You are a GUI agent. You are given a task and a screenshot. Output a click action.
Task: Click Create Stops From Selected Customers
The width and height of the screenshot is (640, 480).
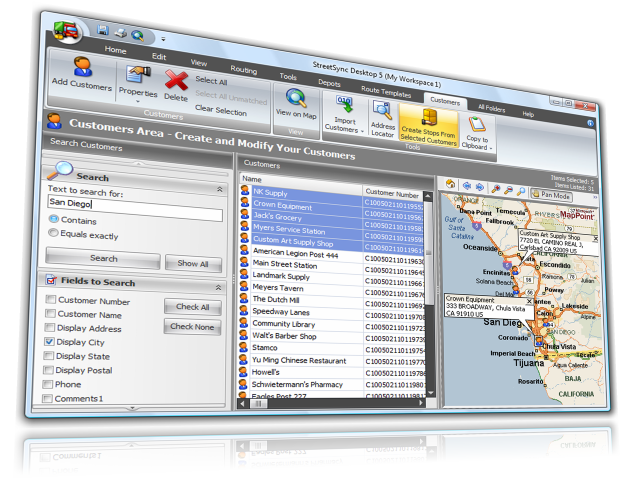(429, 121)
